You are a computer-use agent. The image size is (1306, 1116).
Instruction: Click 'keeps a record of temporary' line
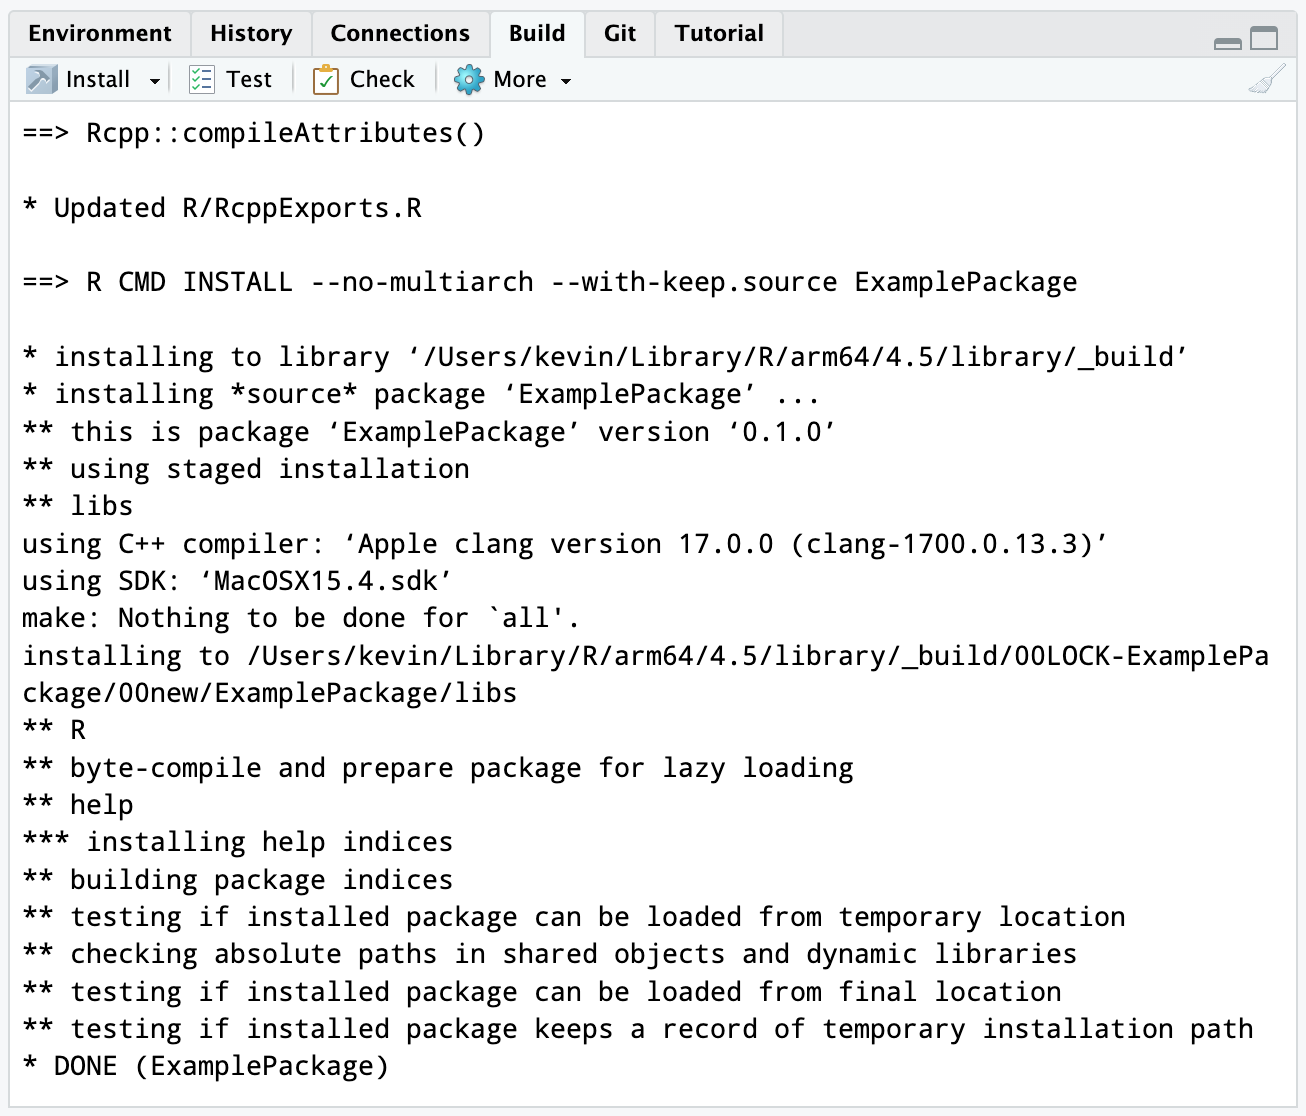click(638, 1029)
